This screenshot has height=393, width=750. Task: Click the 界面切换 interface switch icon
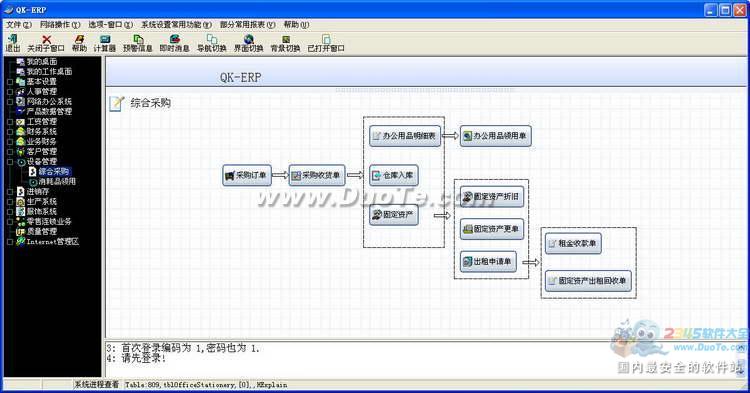[x=248, y=43]
